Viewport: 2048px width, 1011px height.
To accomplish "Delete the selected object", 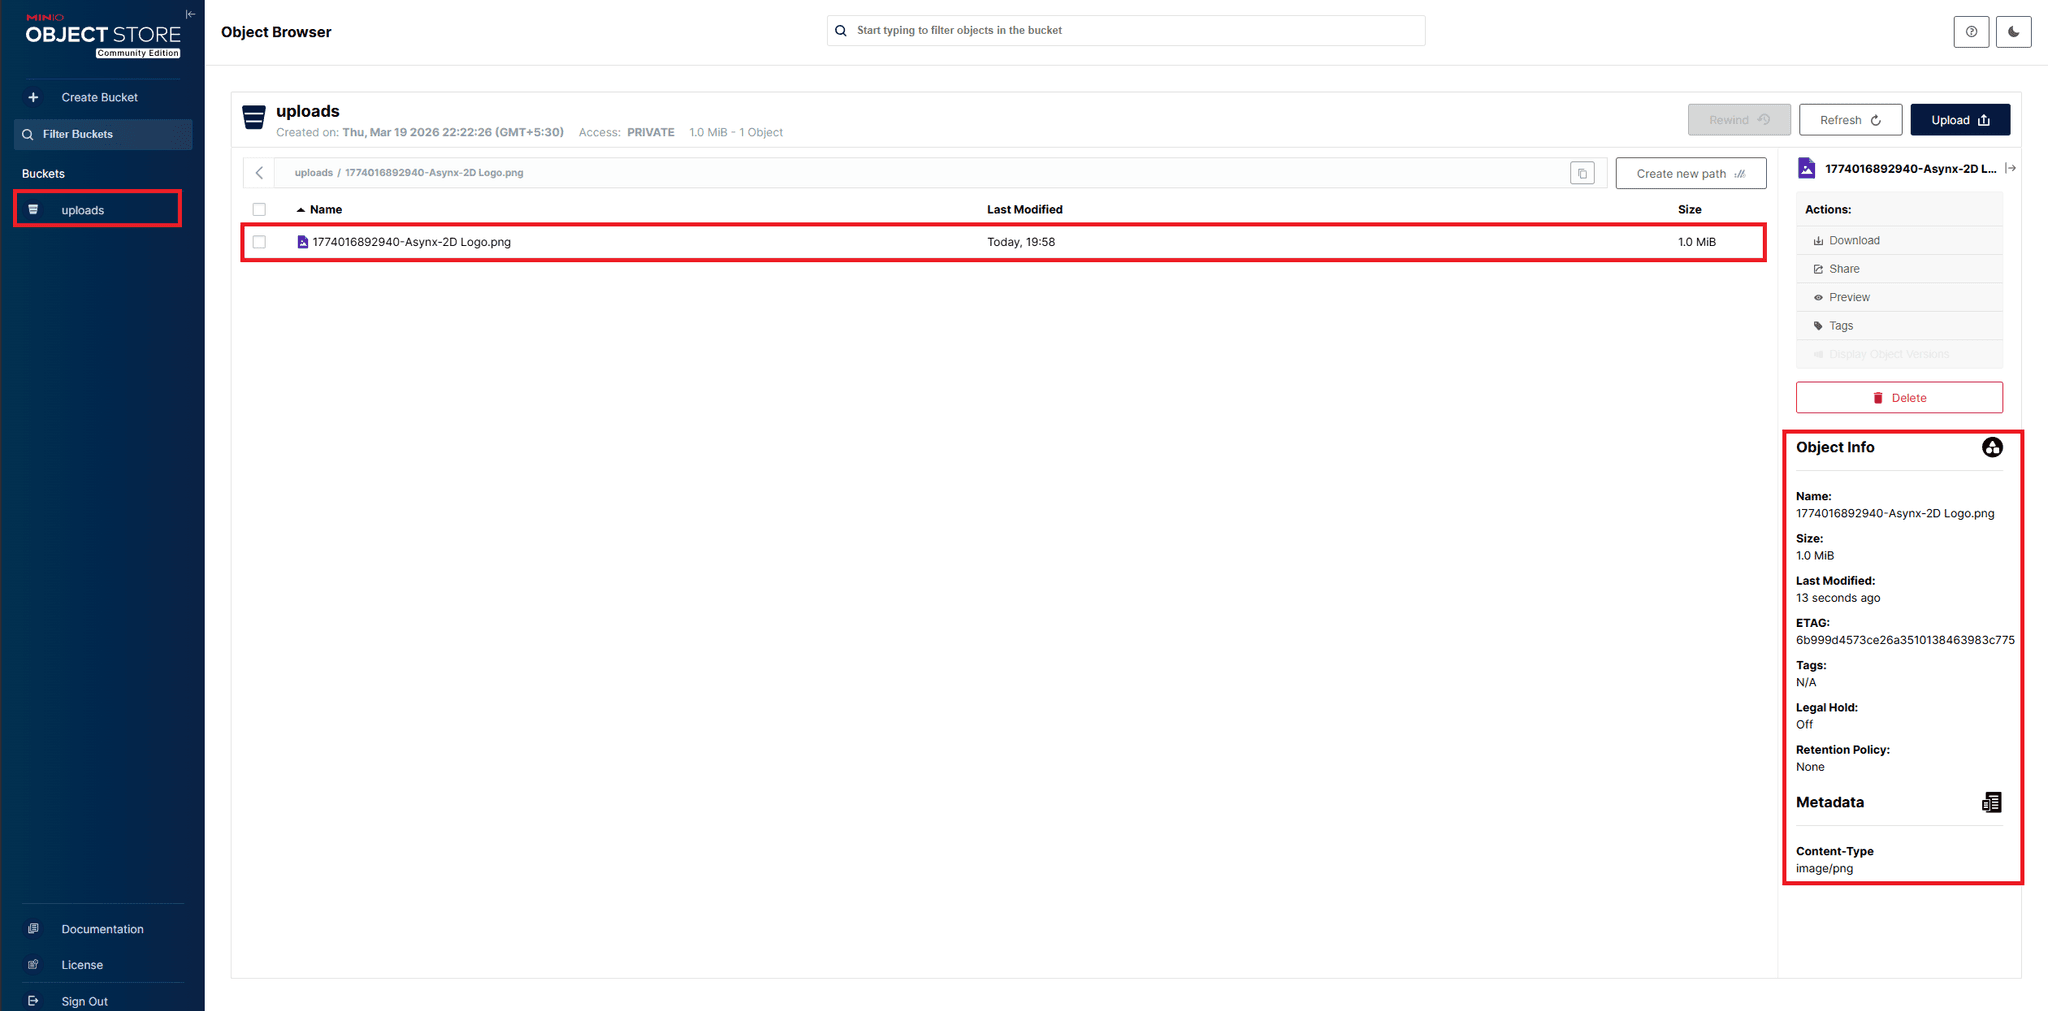I will click(1899, 397).
